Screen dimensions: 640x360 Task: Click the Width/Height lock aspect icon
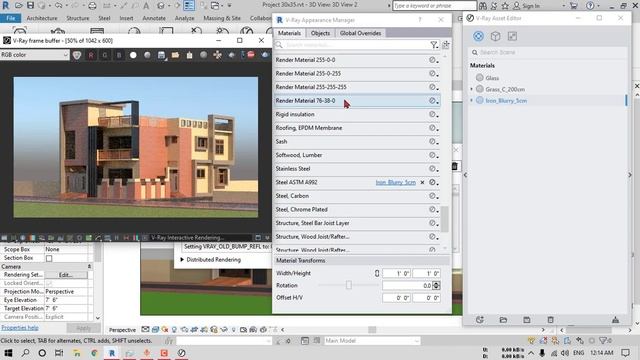[377, 273]
